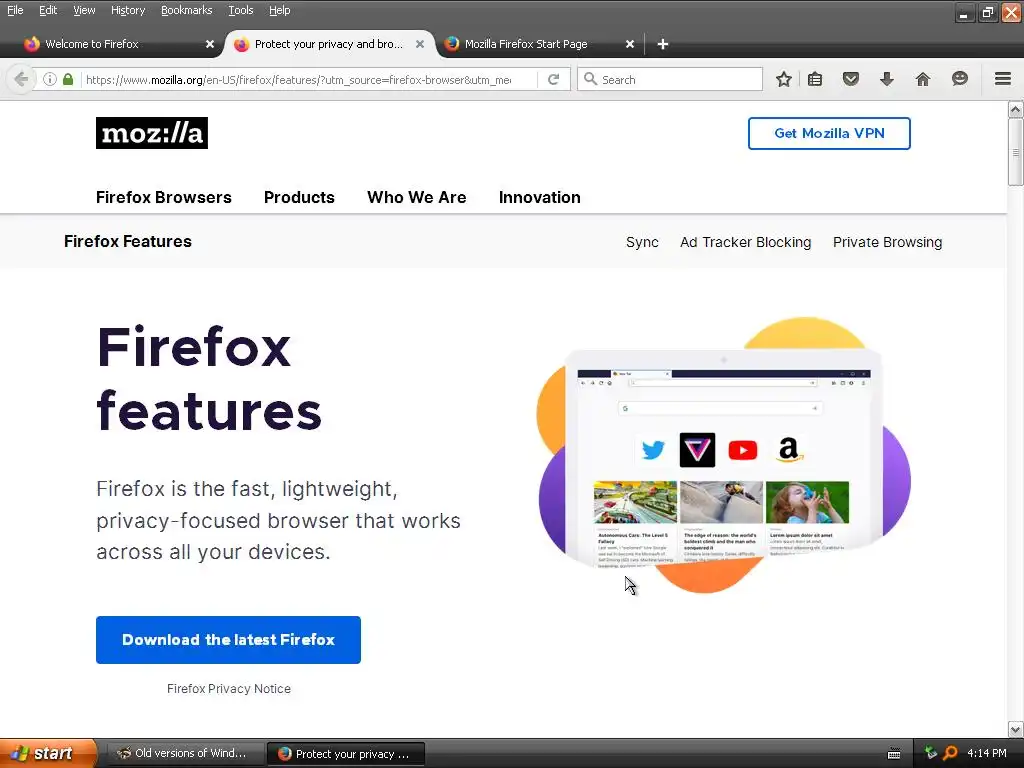Open the File menu
This screenshot has width=1024, height=768.
(15, 10)
